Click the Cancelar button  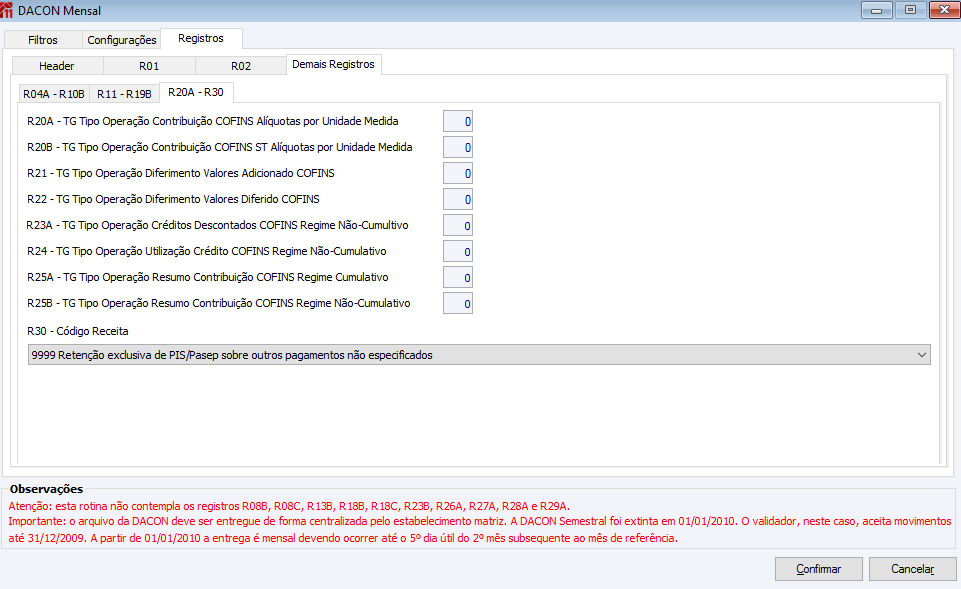pyautogui.click(x=913, y=569)
